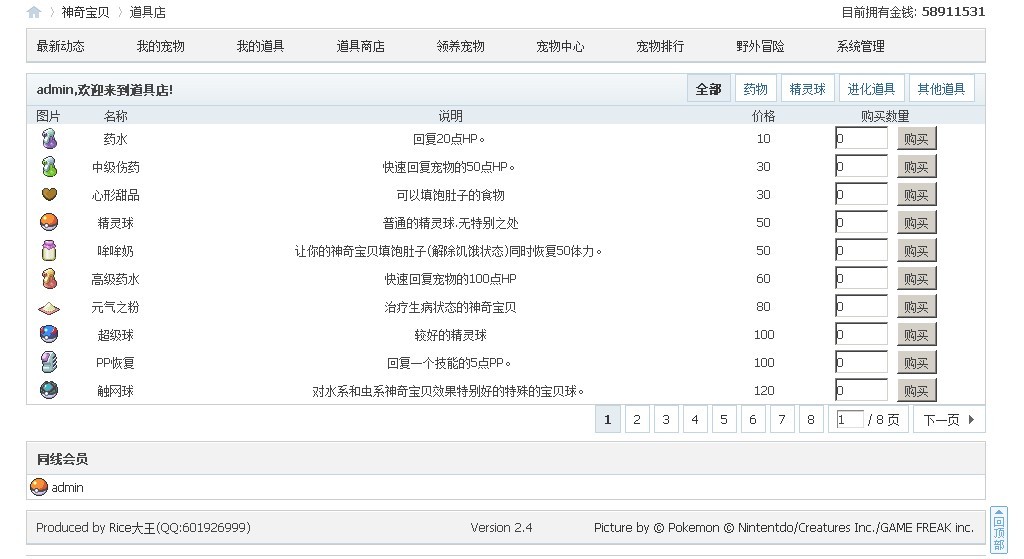Click the 心形甜品 heart icon
This screenshot has height=559, width=1024.
click(49, 194)
